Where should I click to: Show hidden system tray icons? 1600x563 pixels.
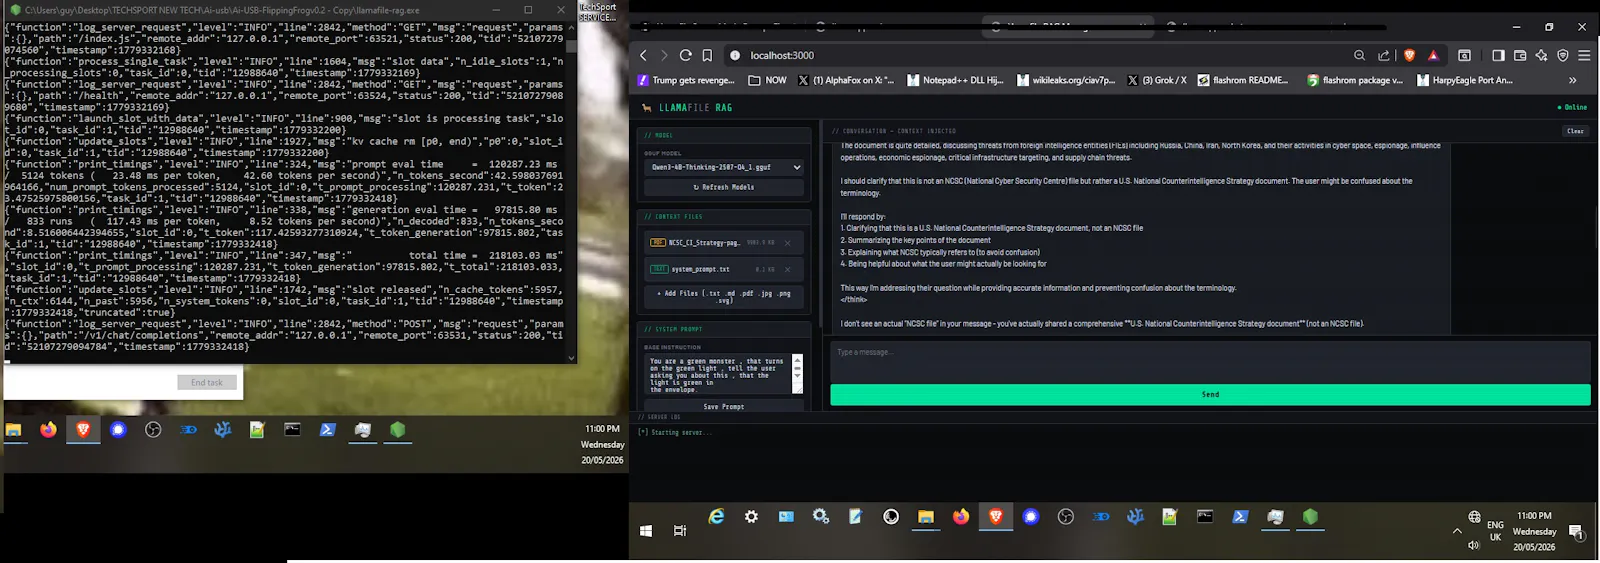point(1457,531)
